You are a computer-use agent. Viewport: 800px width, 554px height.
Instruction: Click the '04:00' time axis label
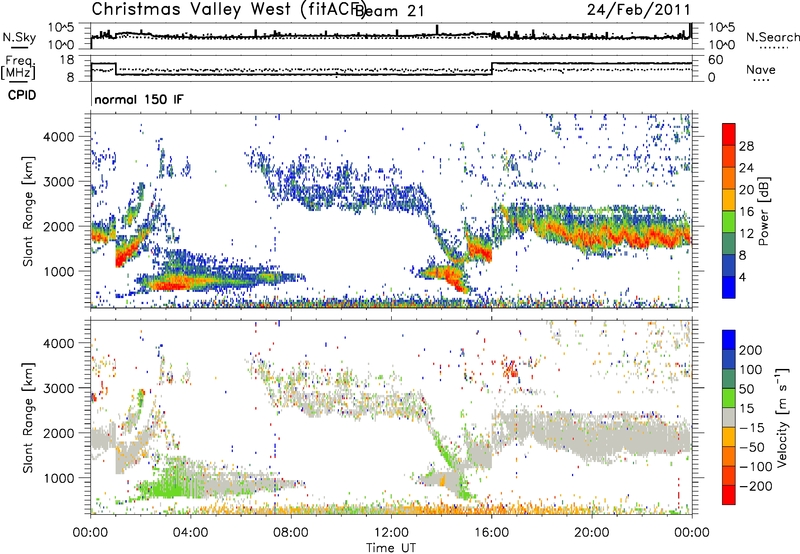pos(190,533)
